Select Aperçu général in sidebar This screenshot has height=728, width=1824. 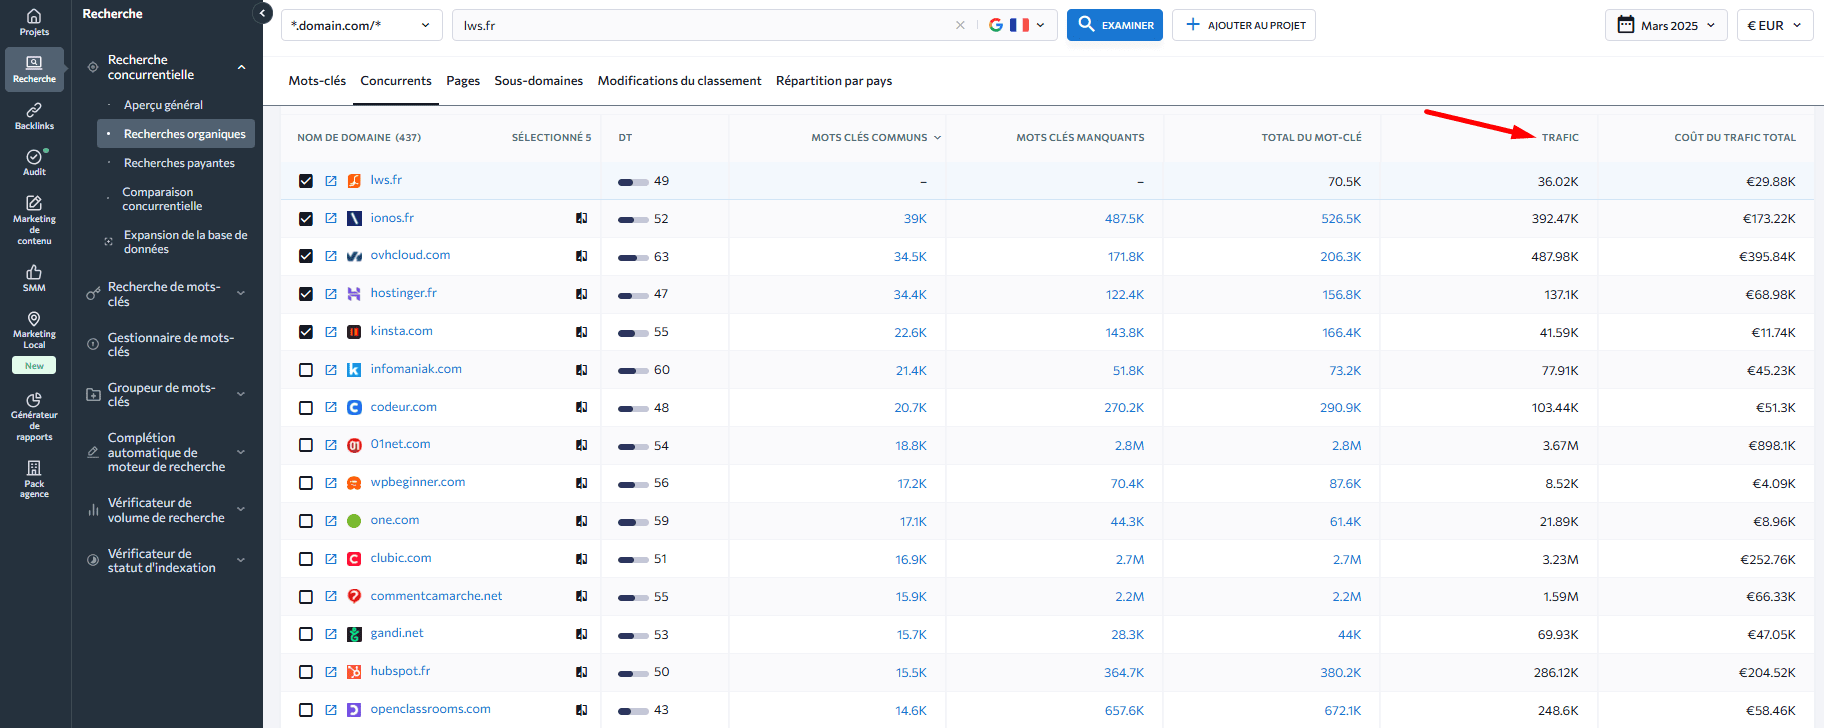tap(163, 105)
